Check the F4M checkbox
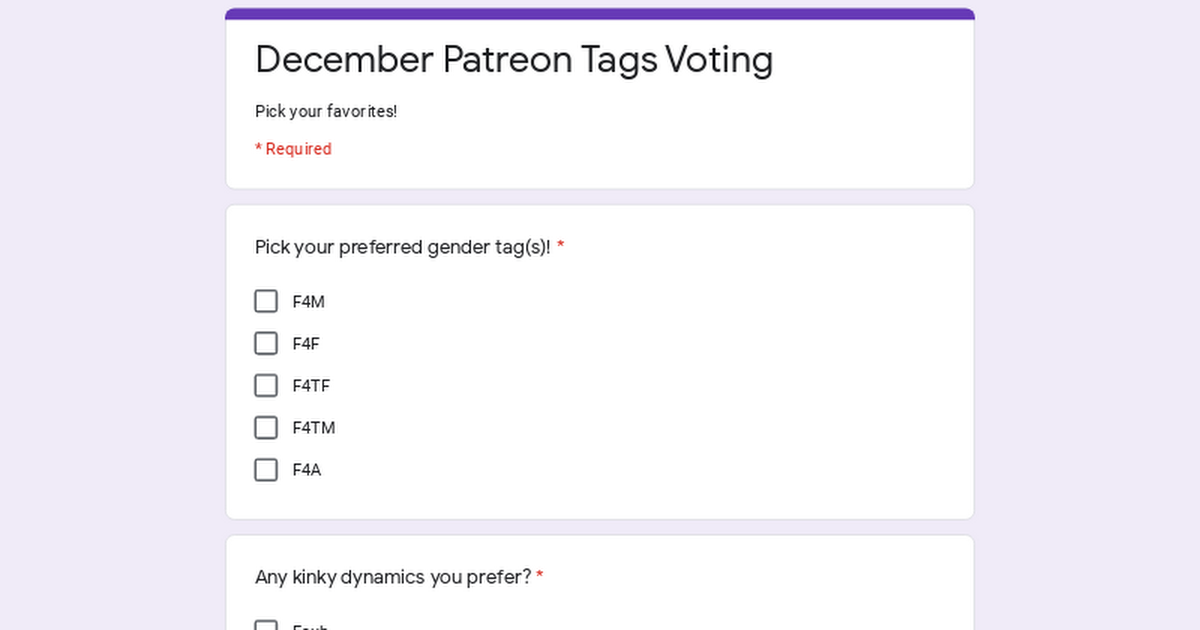 (x=266, y=301)
